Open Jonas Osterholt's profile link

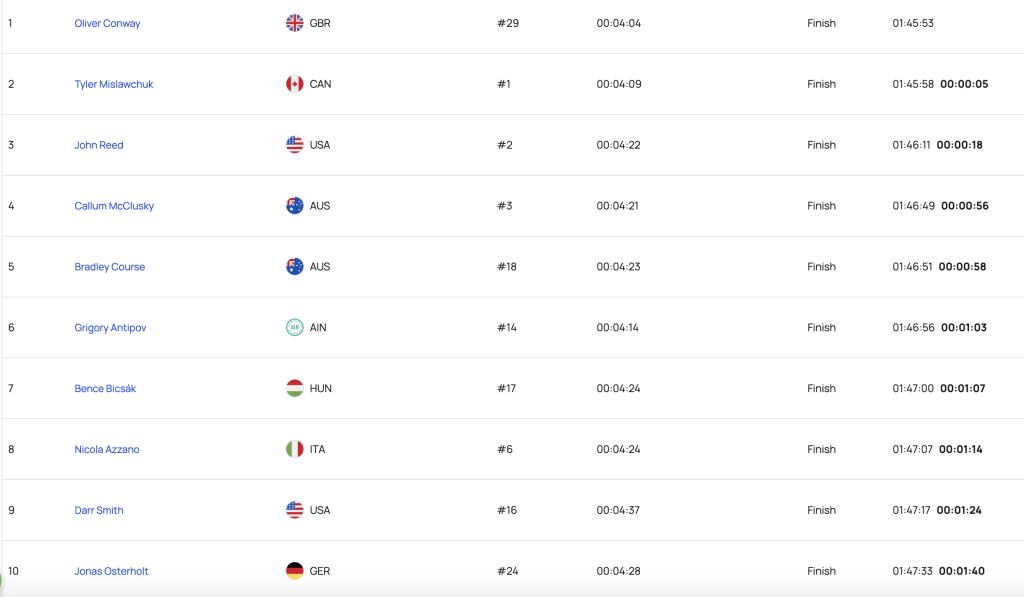(x=111, y=571)
